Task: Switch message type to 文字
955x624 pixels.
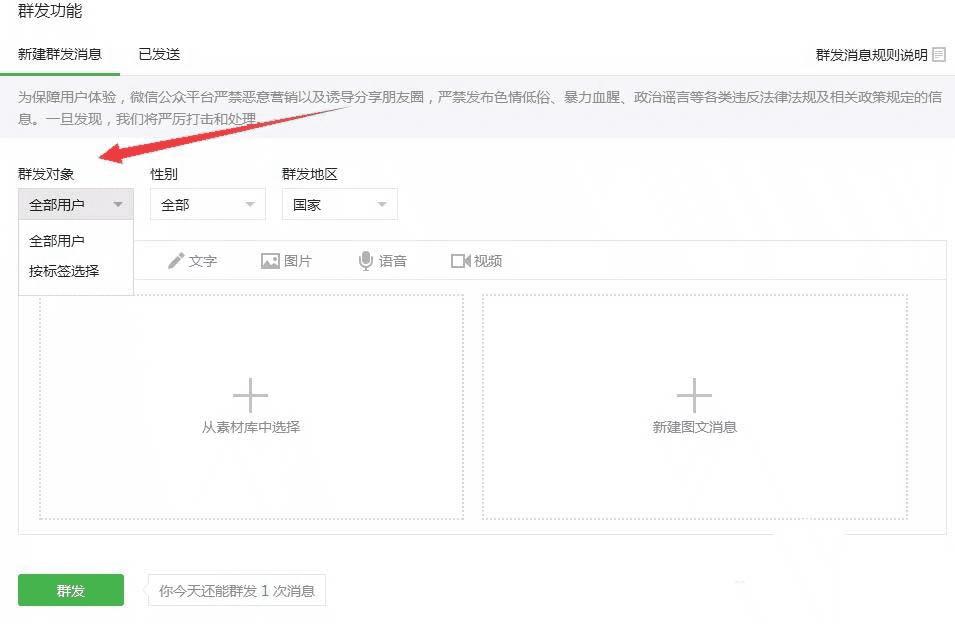Action: 192,261
